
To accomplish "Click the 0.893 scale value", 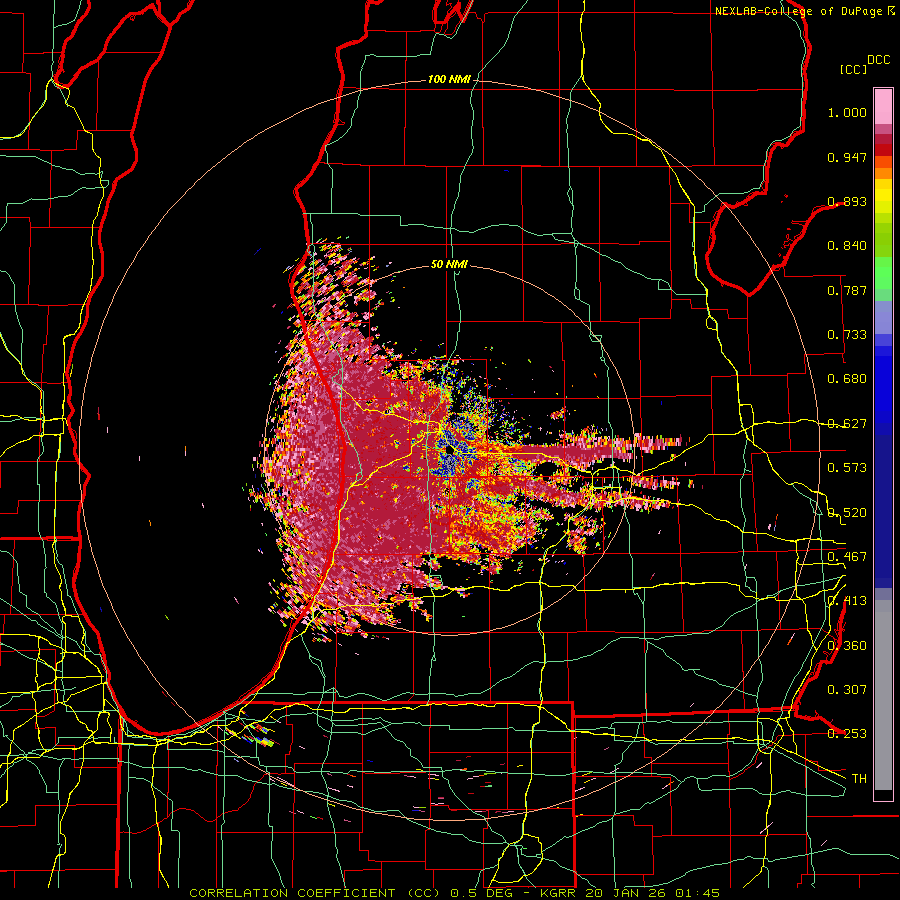I will pos(847,201).
